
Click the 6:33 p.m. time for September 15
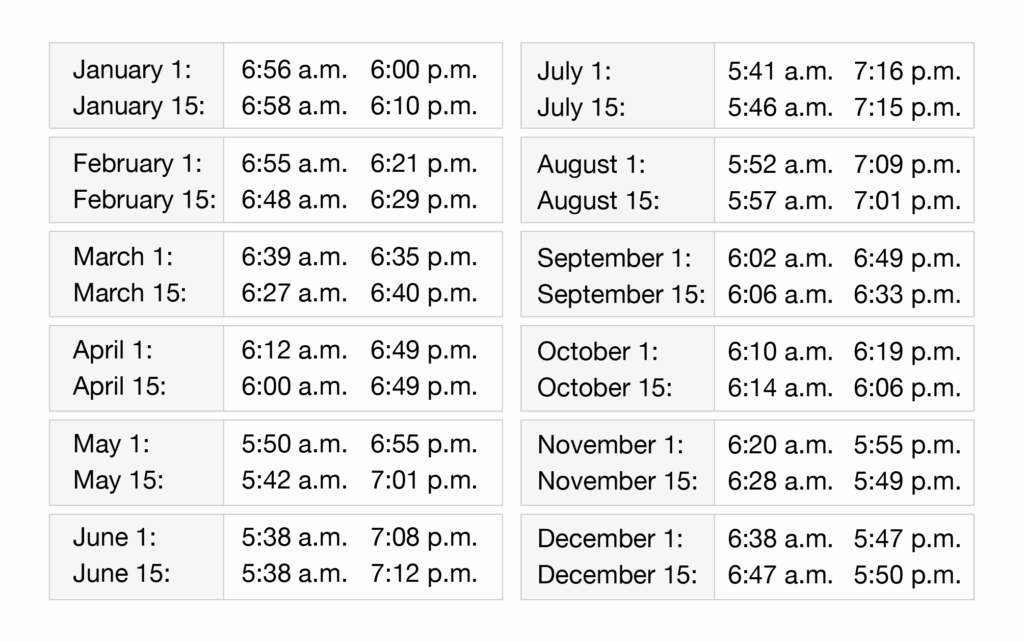coord(907,295)
